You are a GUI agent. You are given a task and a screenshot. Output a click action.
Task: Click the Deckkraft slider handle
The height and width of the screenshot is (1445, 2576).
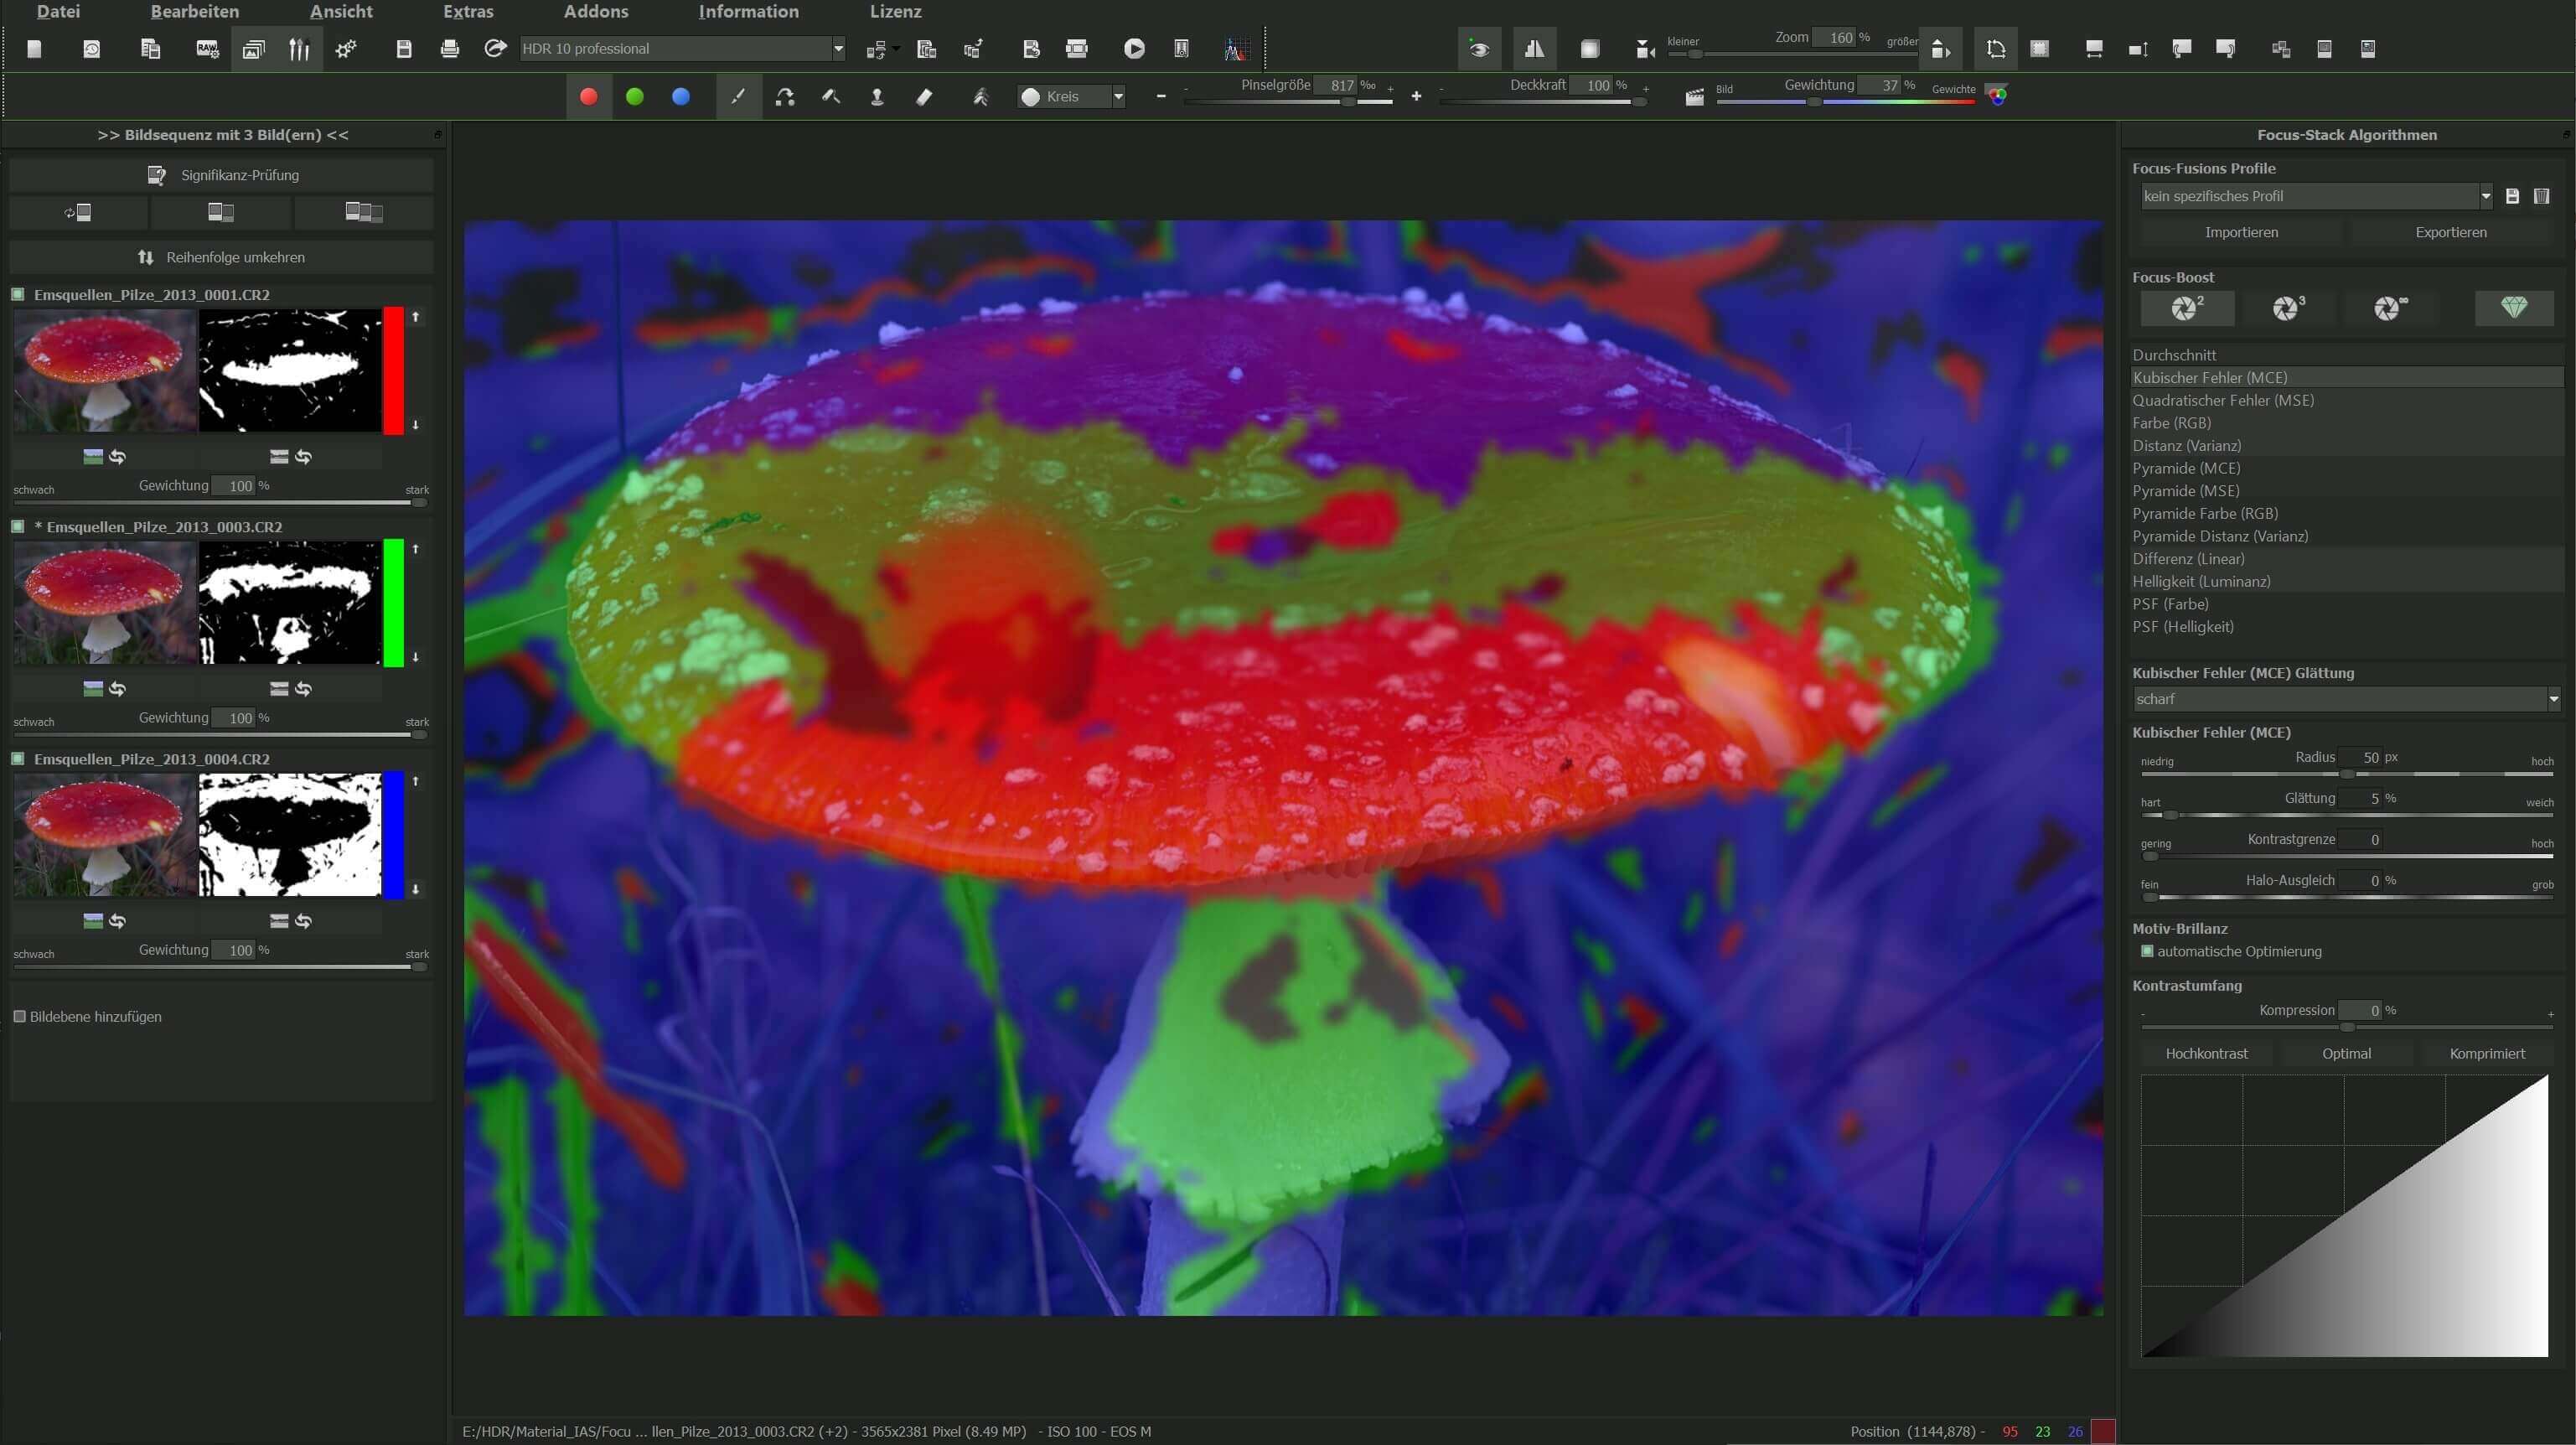point(1639,102)
